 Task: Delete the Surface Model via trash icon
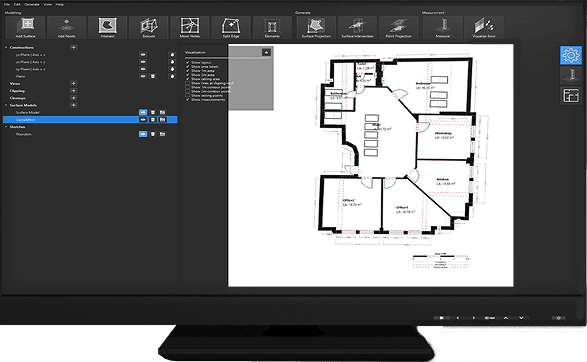click(153, 112)
